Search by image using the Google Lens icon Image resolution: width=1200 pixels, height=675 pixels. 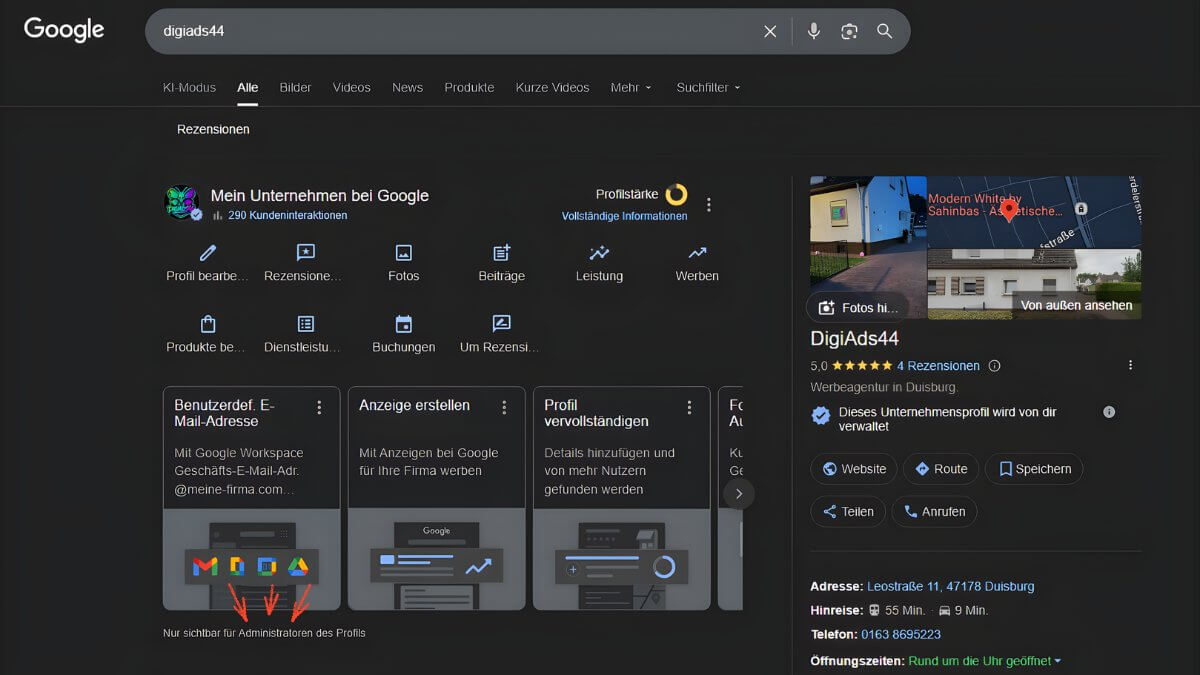849,31
